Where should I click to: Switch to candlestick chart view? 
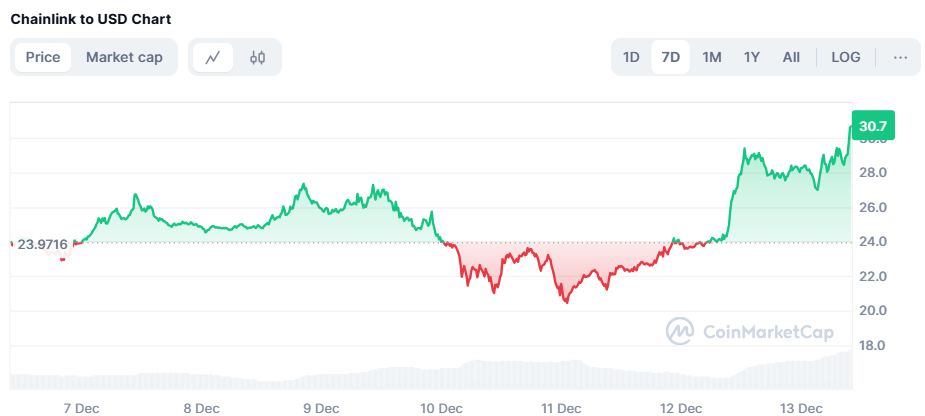click(257, 57)
